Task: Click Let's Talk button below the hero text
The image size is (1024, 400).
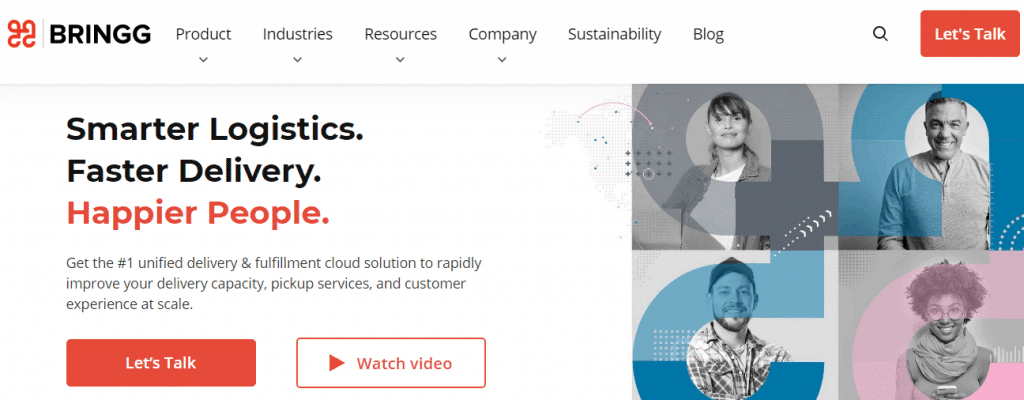Action: [161, 363]
